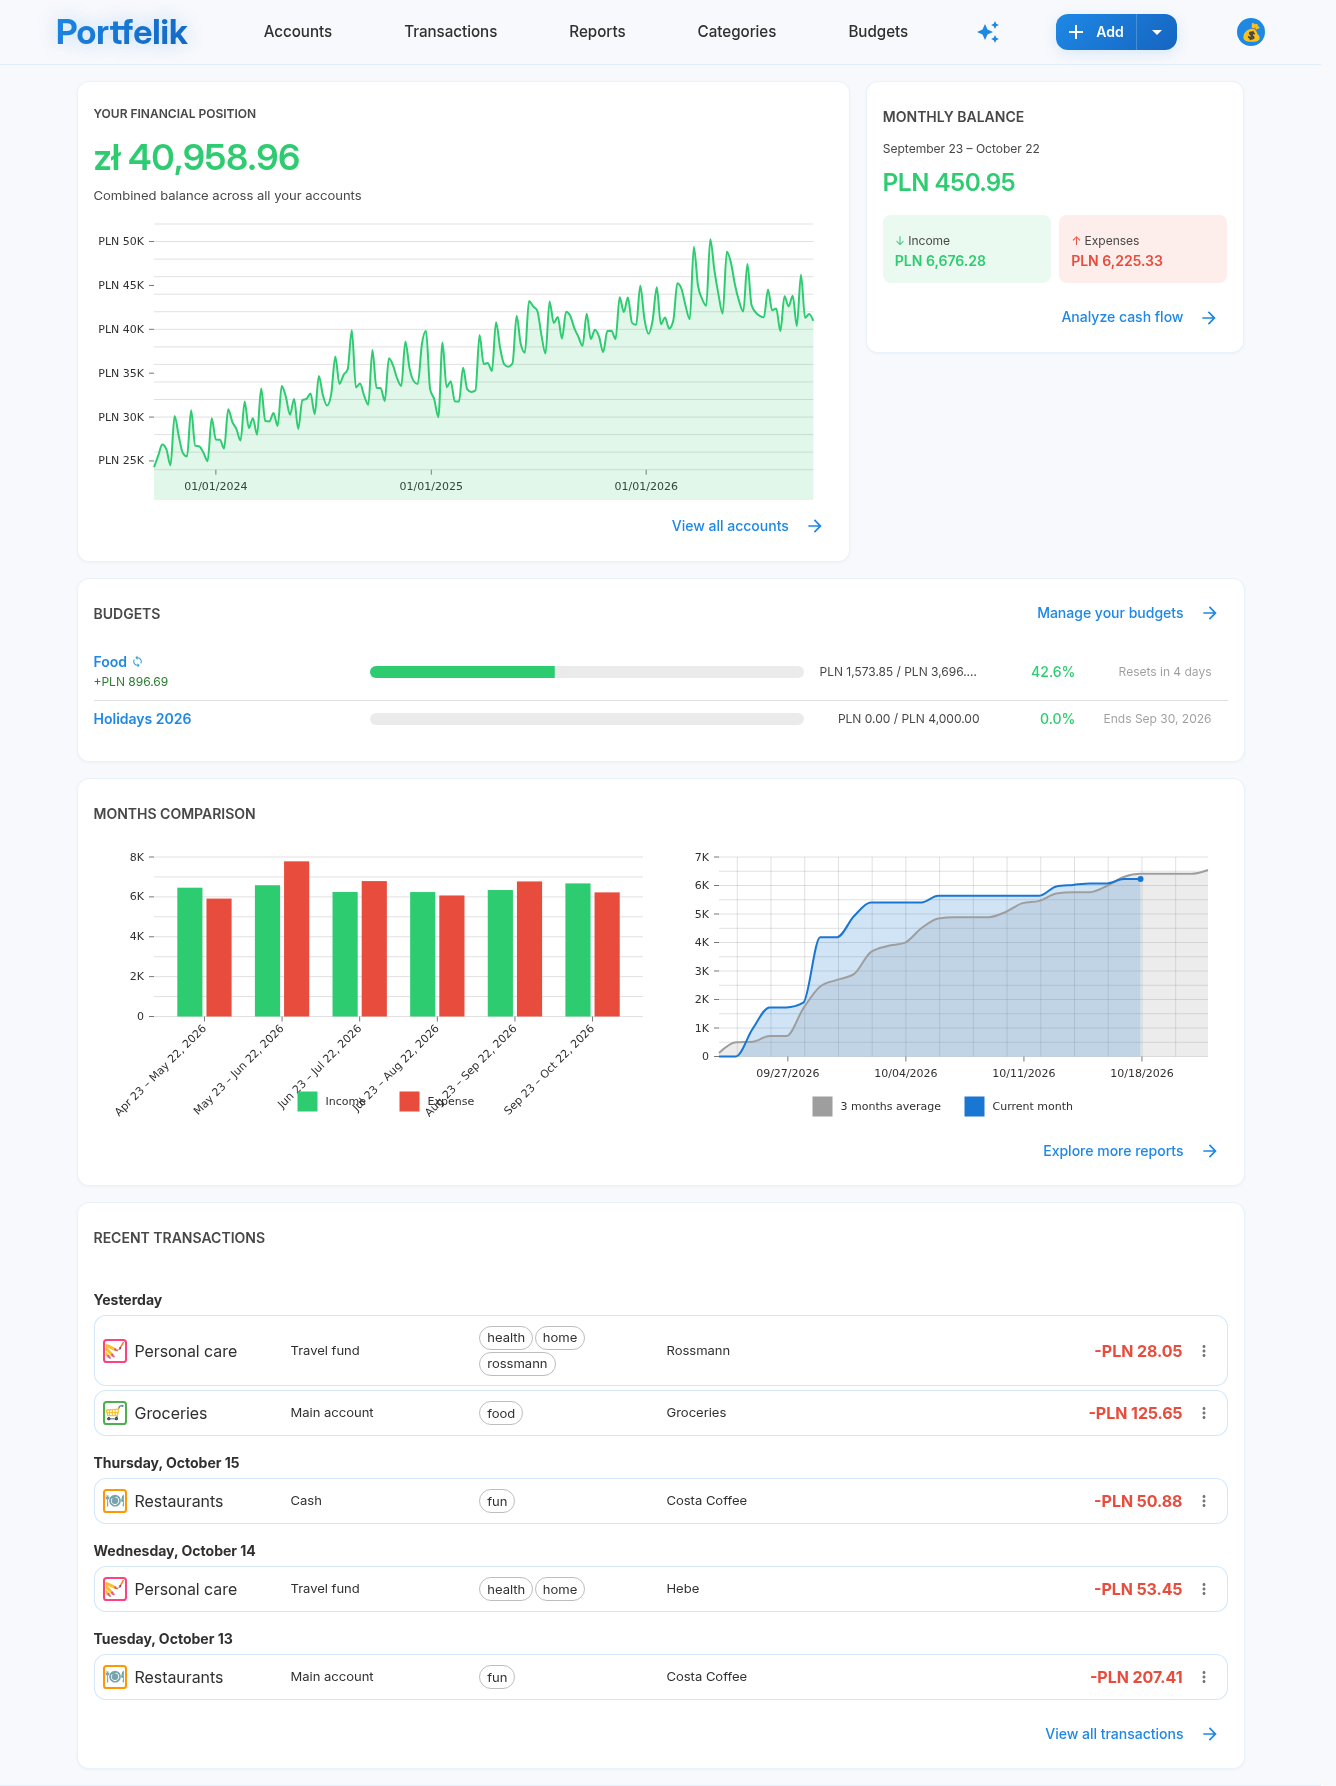1336x1786 pixels.
Task: Click Explore more reports link
Action: click(x=1113, y=1151)
